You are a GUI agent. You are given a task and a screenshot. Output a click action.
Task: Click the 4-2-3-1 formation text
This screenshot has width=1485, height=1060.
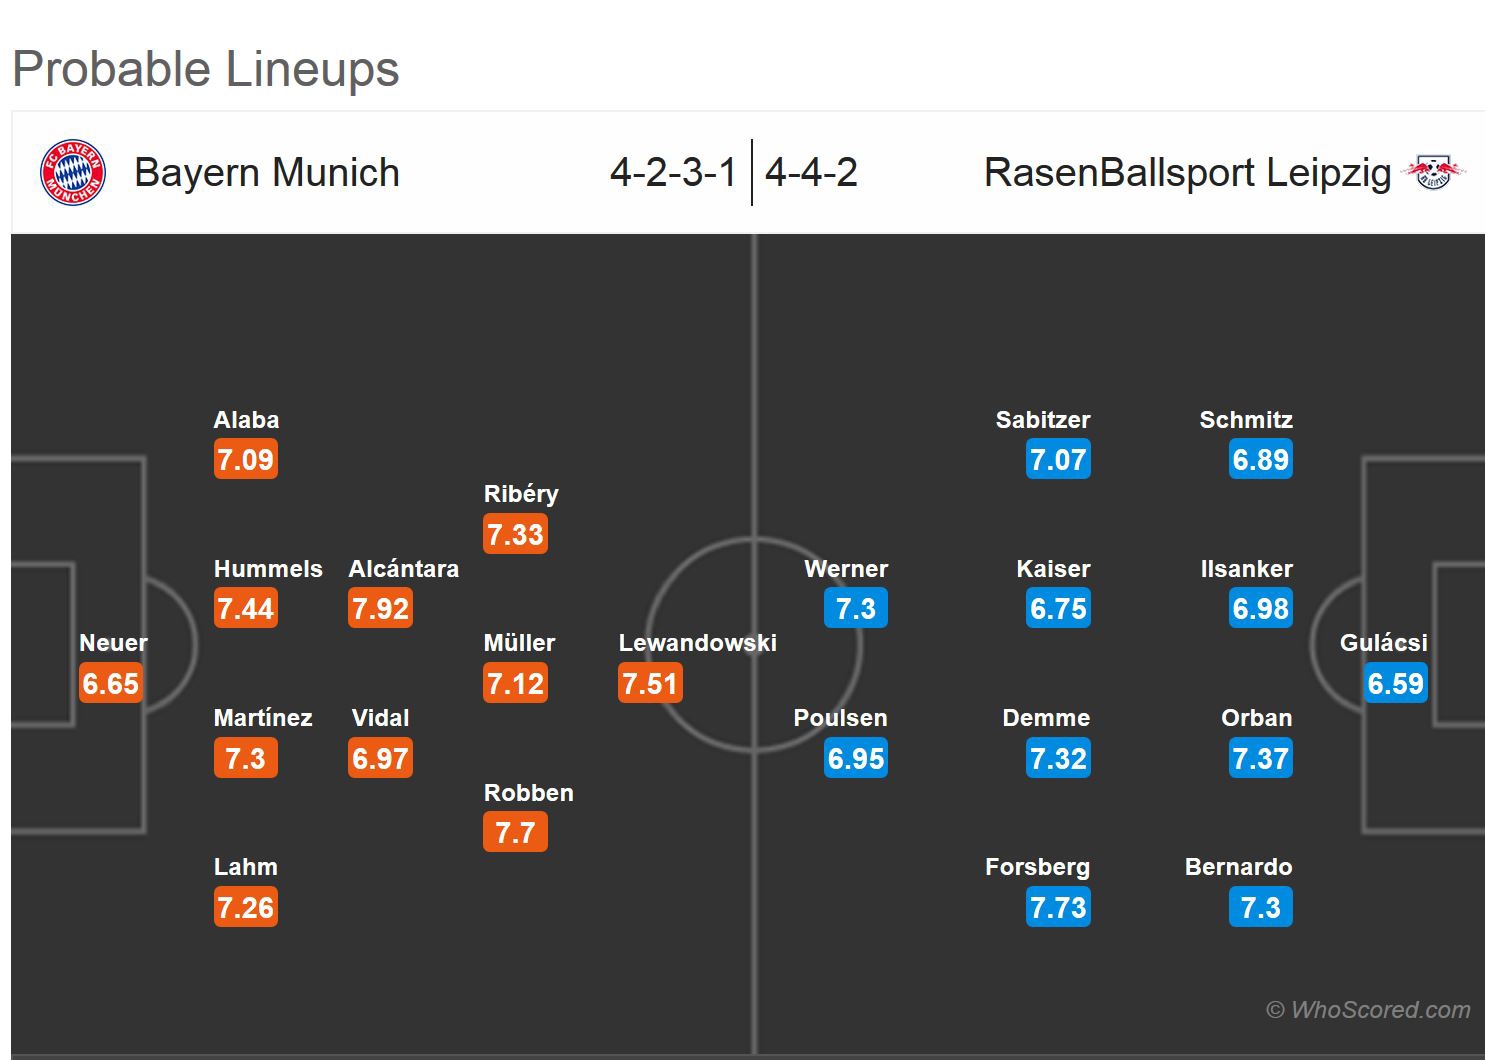pos(673,172)
